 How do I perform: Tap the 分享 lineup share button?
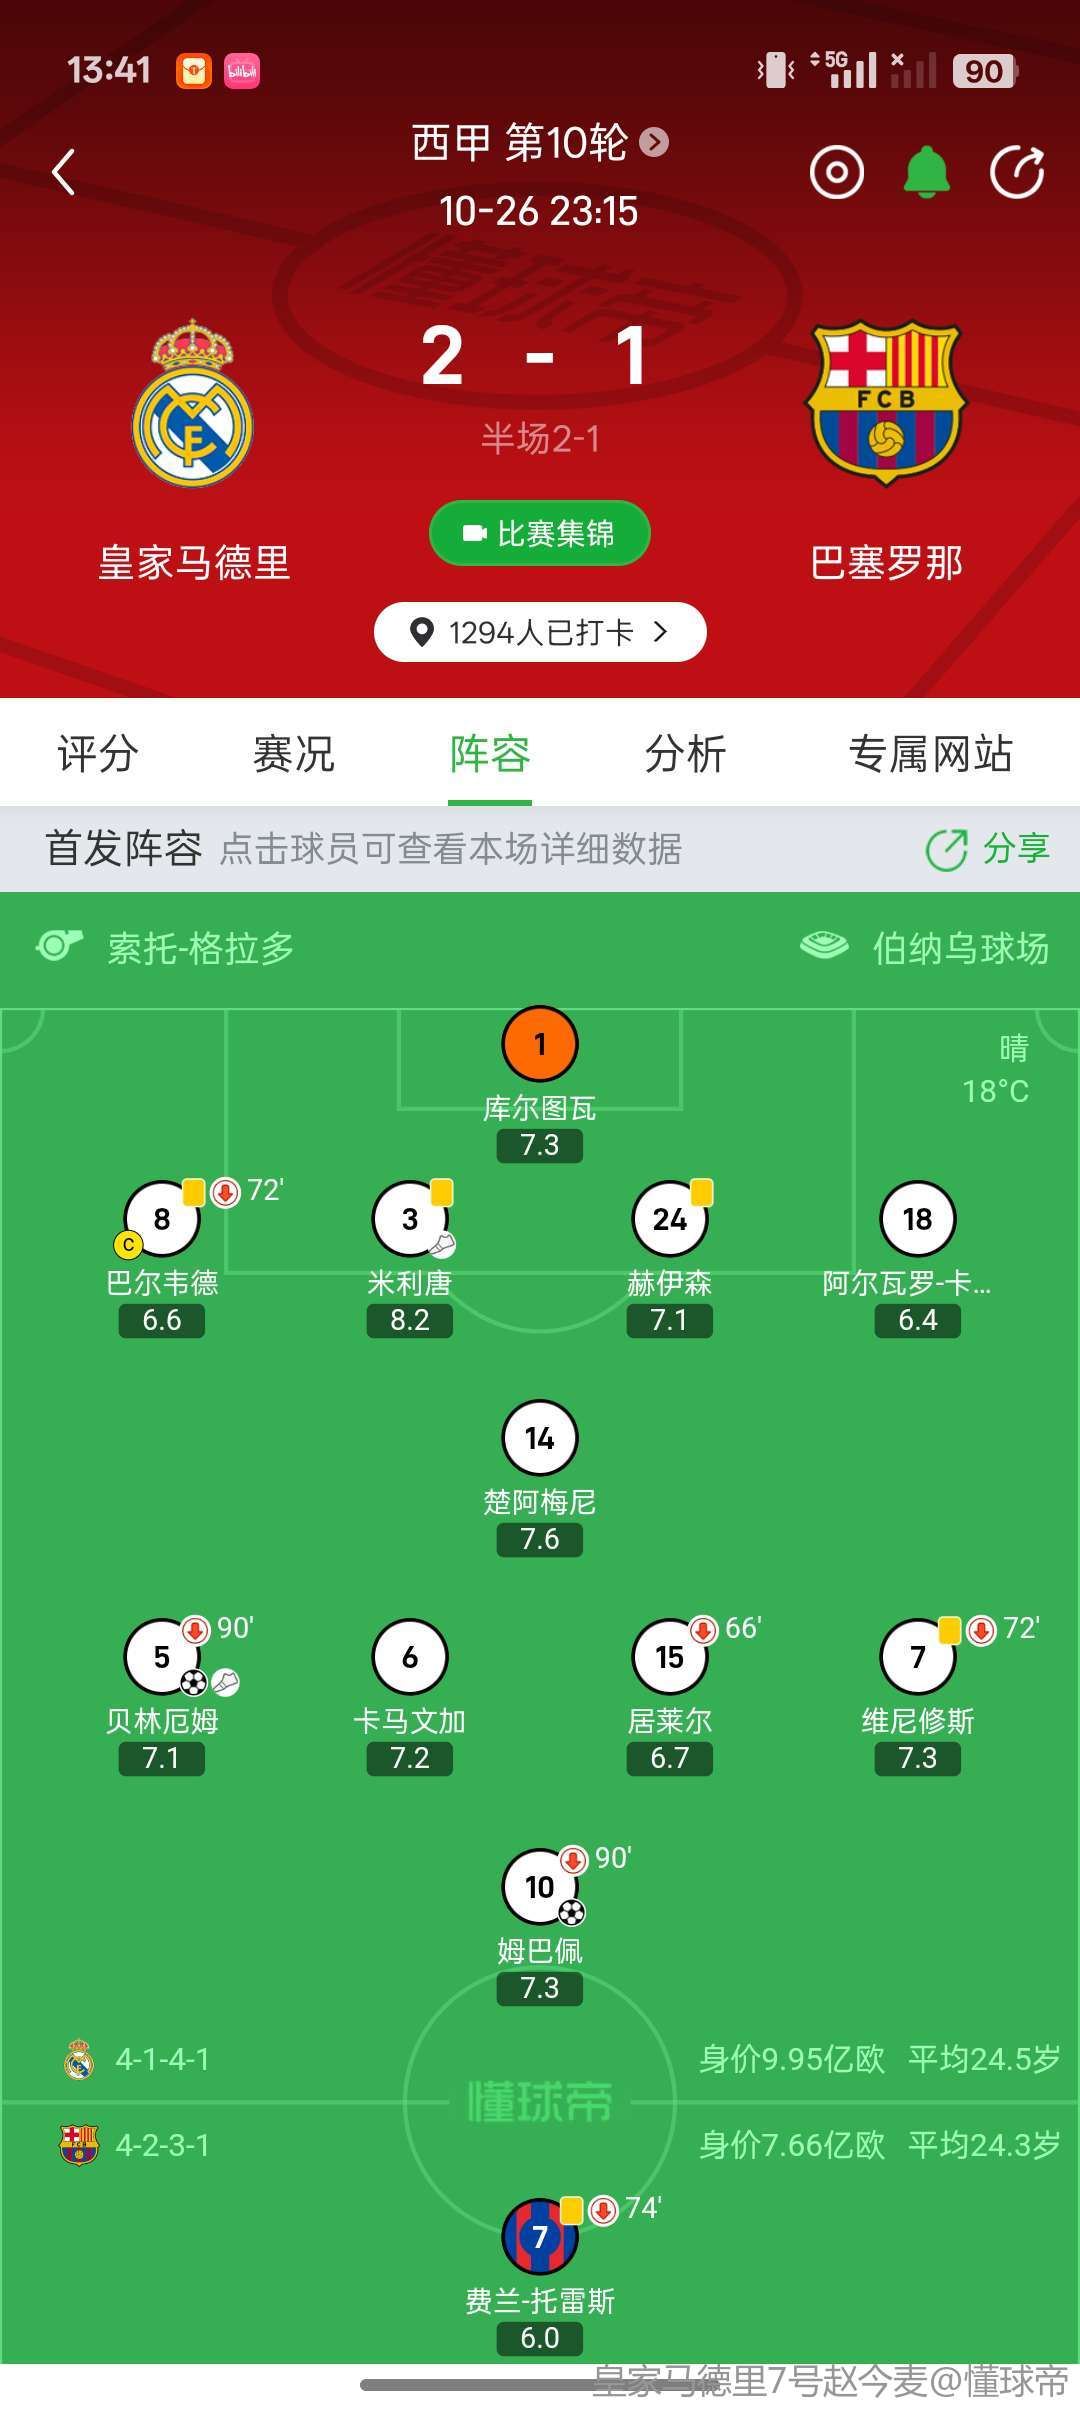coord(988,849)
